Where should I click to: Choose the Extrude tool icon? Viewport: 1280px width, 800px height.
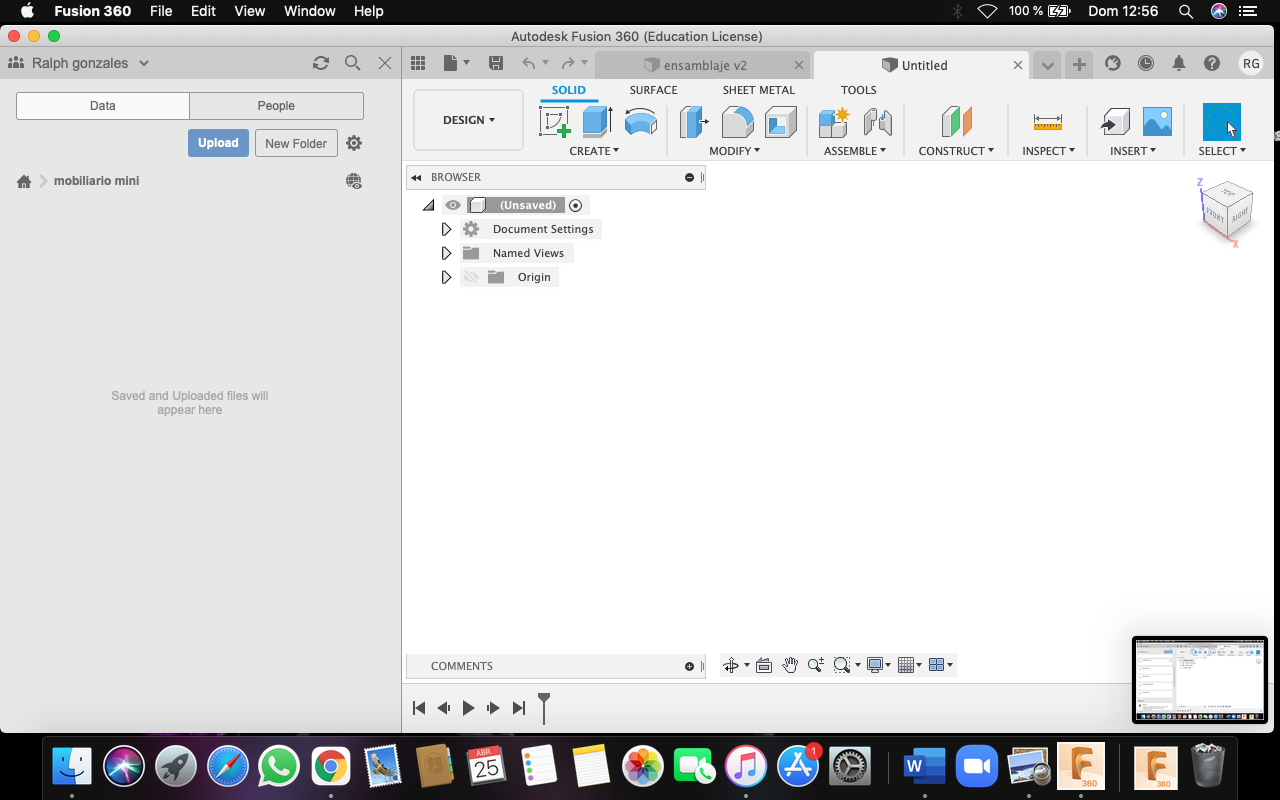click(597, 122)
